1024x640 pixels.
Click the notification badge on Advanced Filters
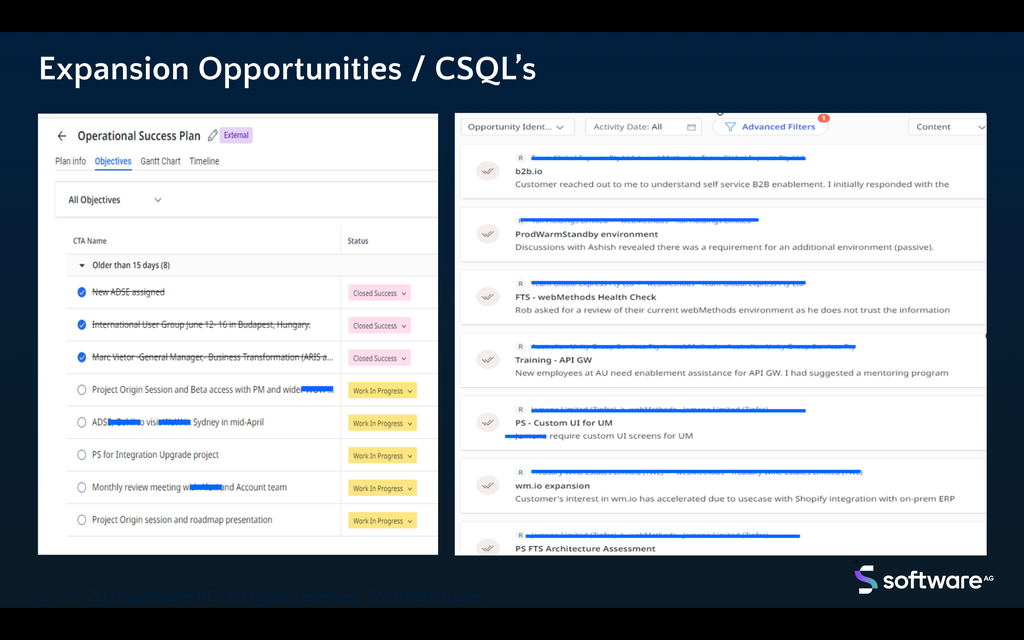click(824, 118)
